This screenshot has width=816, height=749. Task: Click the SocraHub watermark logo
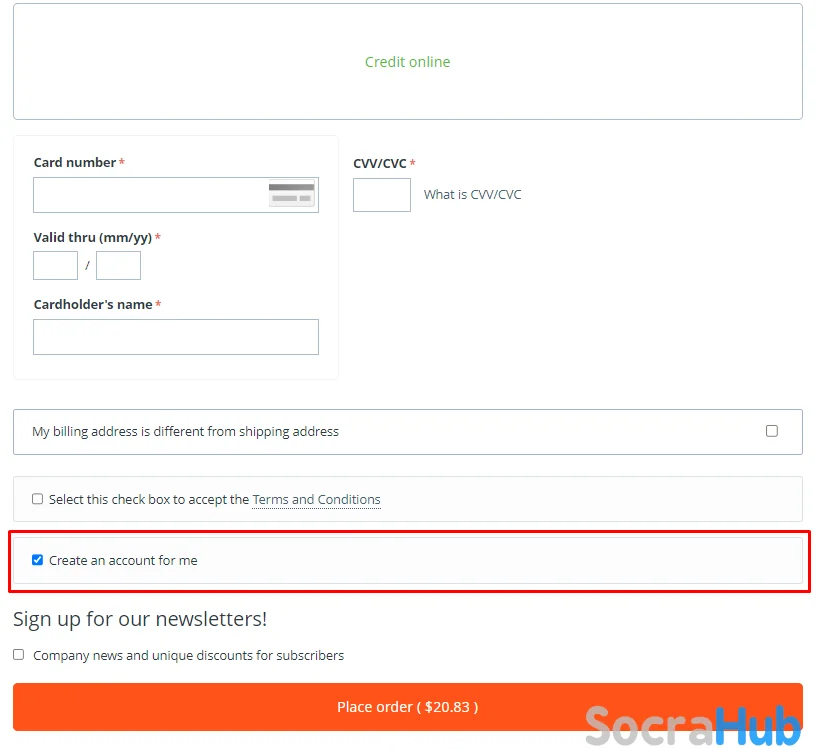[693, 726]
